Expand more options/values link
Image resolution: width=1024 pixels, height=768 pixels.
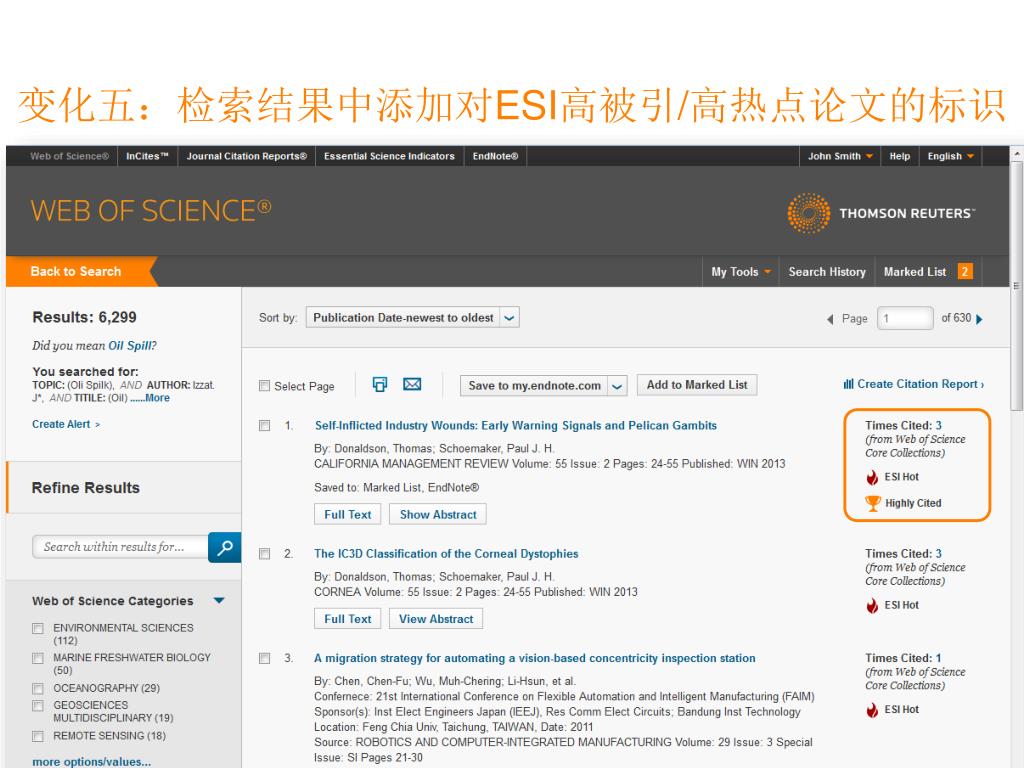[91, 761]
